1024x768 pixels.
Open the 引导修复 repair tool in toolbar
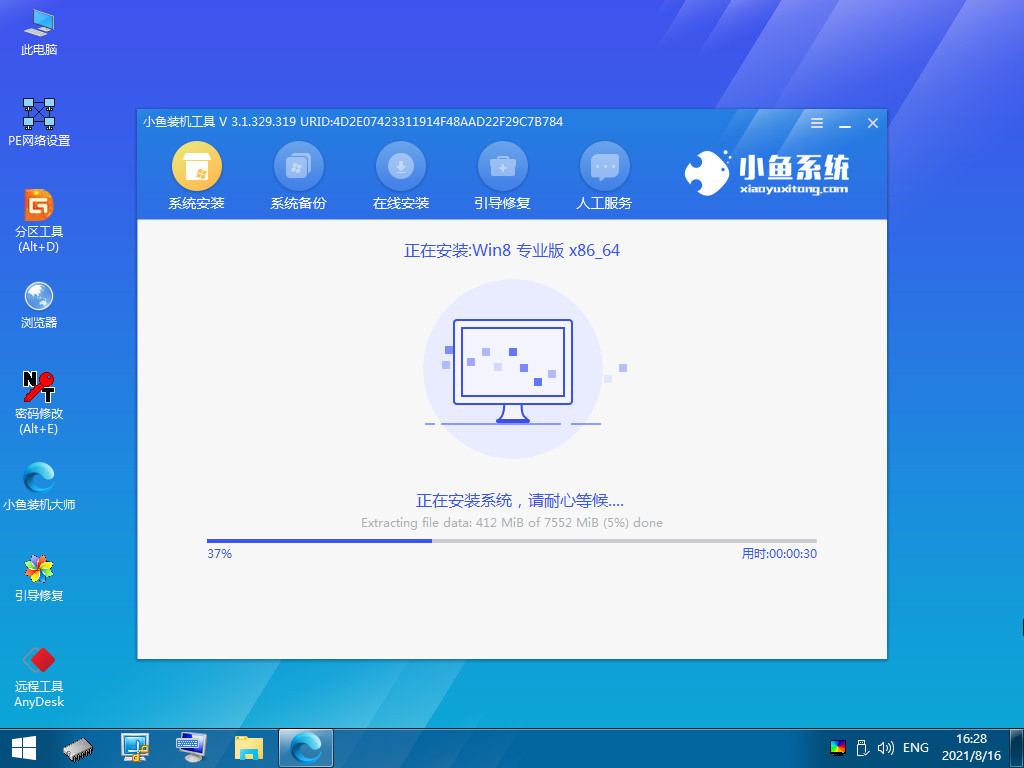point(502,167)
